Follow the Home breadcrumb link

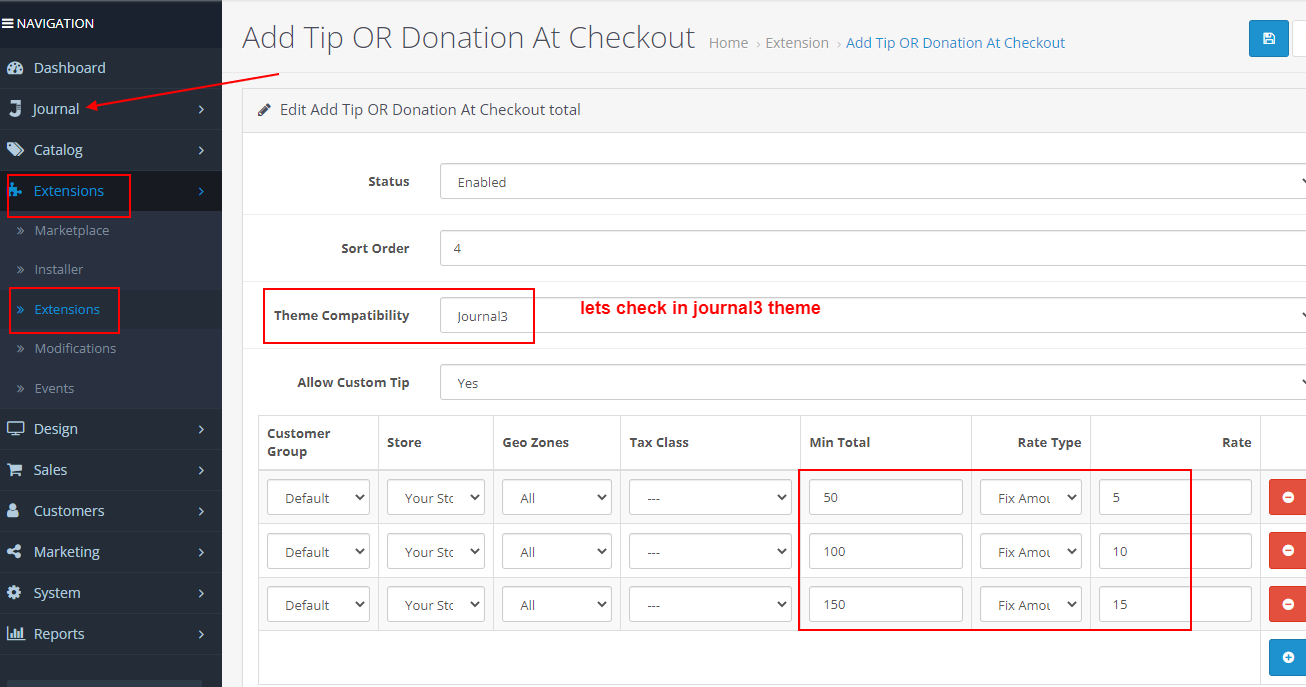point(728,42)
